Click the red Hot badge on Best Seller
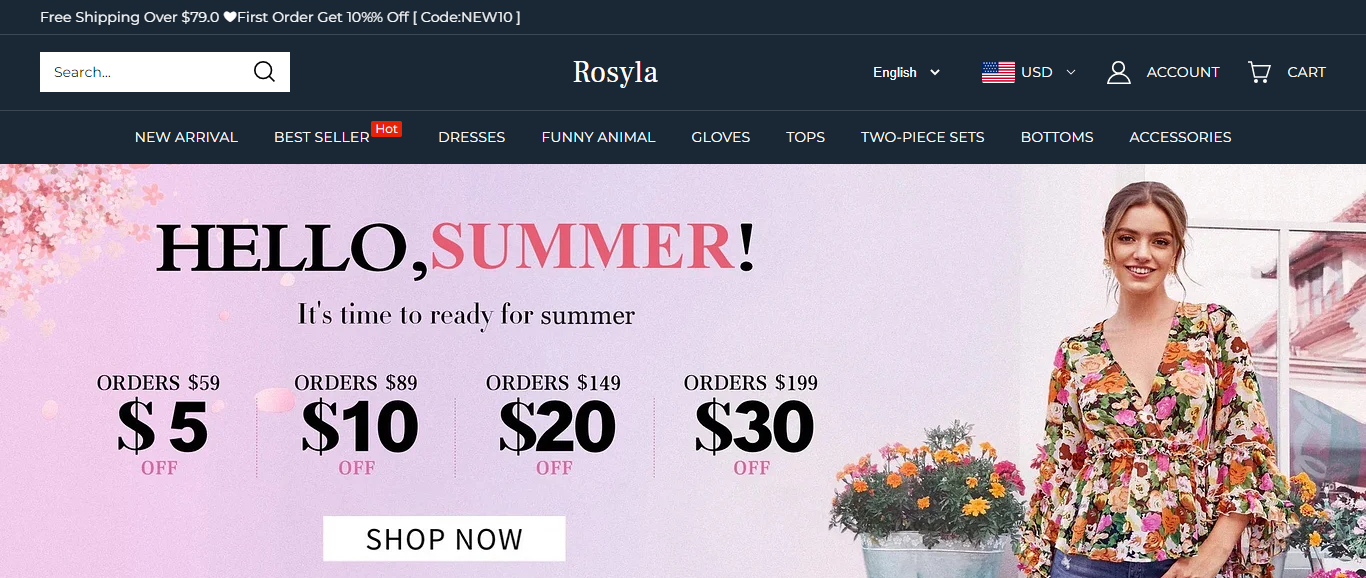Image resolution: width=1366 pixels, height=578 pixels. [x=387, y=129]
